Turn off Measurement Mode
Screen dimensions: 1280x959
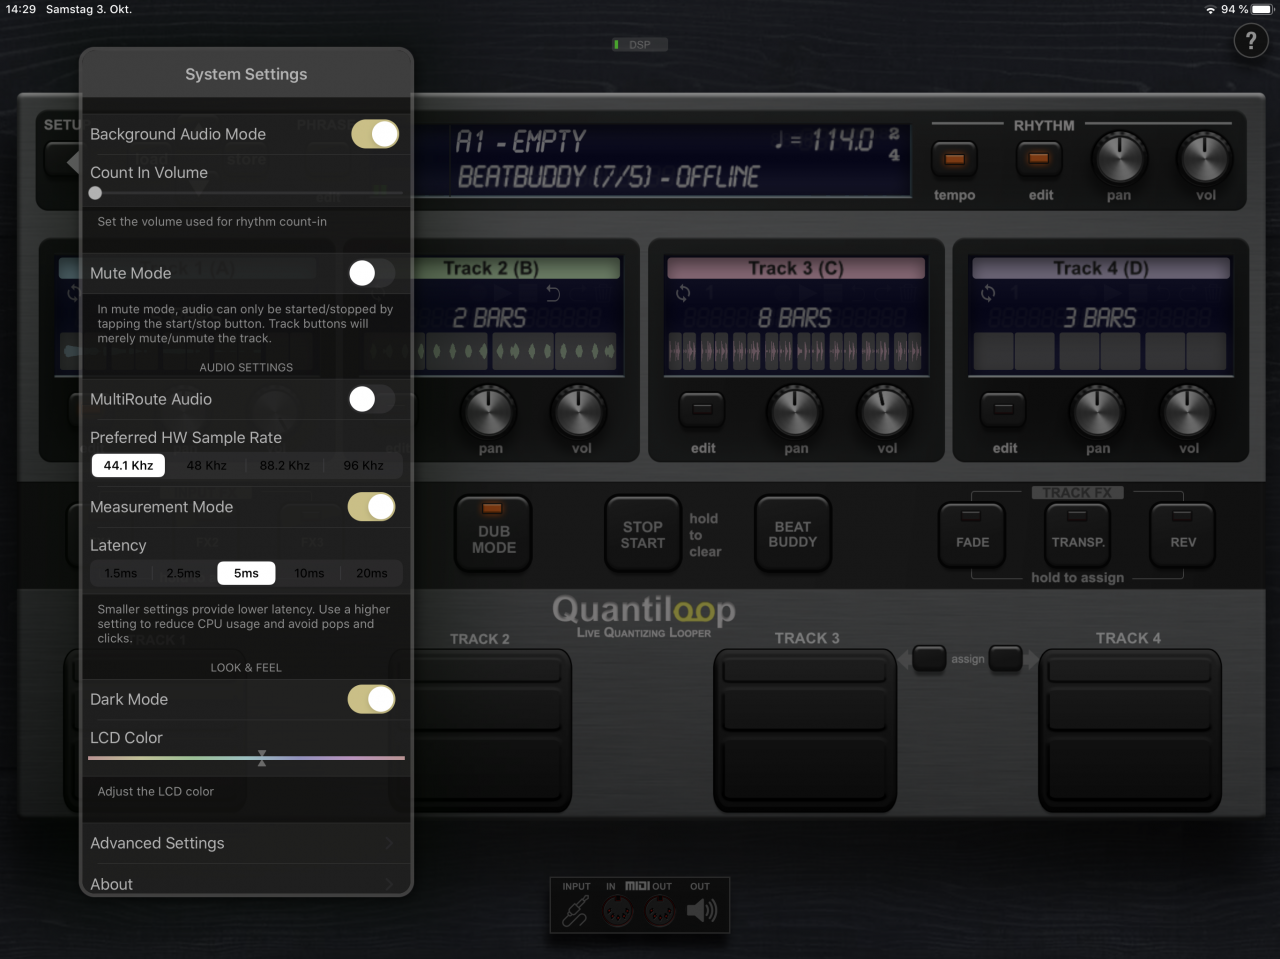click(371, 507)
